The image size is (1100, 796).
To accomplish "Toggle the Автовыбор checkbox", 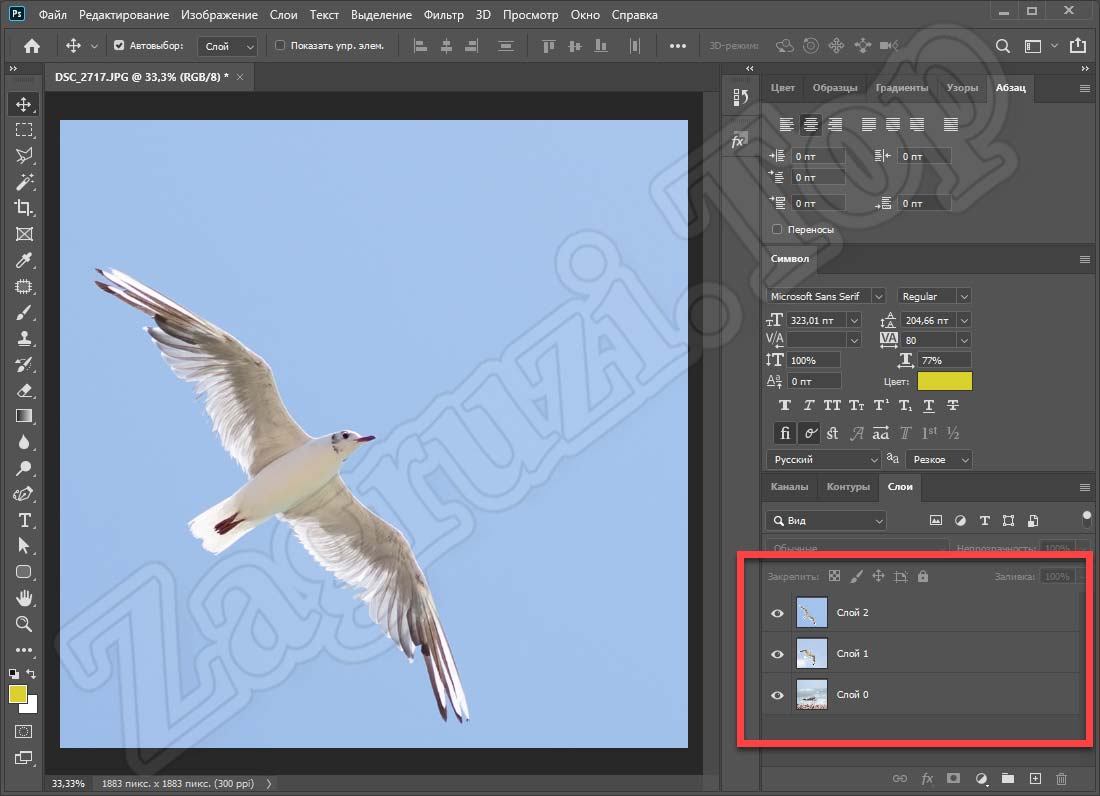I will [x=120, y=46].
